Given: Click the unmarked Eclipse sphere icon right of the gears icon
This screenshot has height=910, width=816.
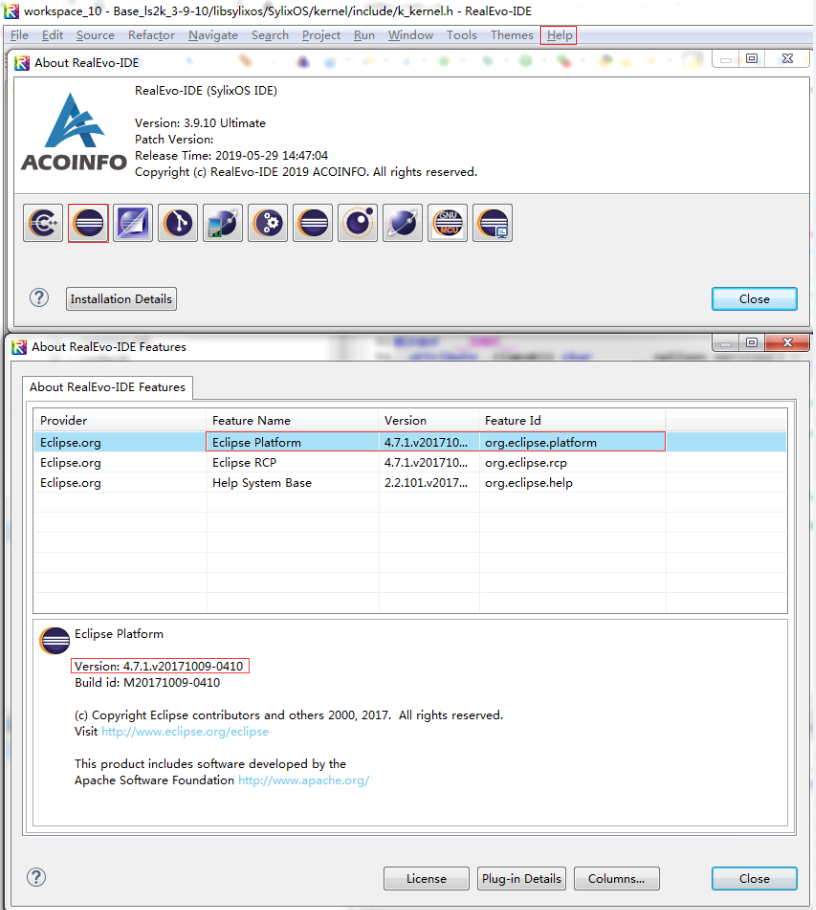Looking at the screenshot, I should (x=313, y=223).
